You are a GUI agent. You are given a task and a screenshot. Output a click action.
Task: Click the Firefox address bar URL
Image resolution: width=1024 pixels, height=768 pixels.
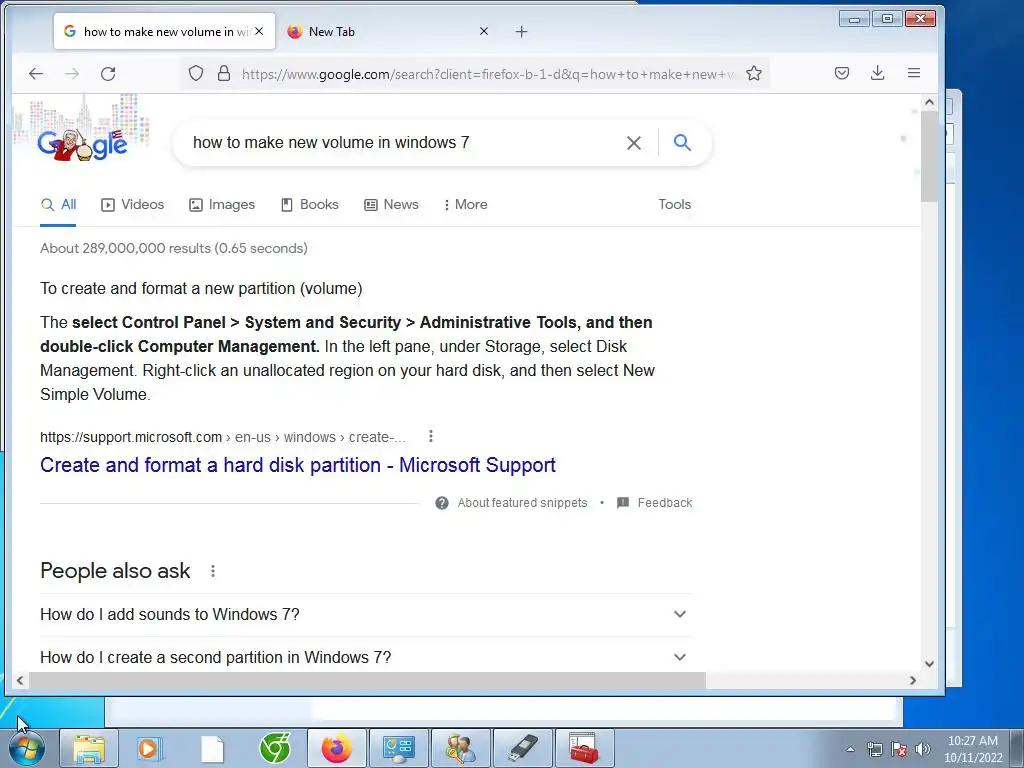pyautogui.click(x=487, y=74)
